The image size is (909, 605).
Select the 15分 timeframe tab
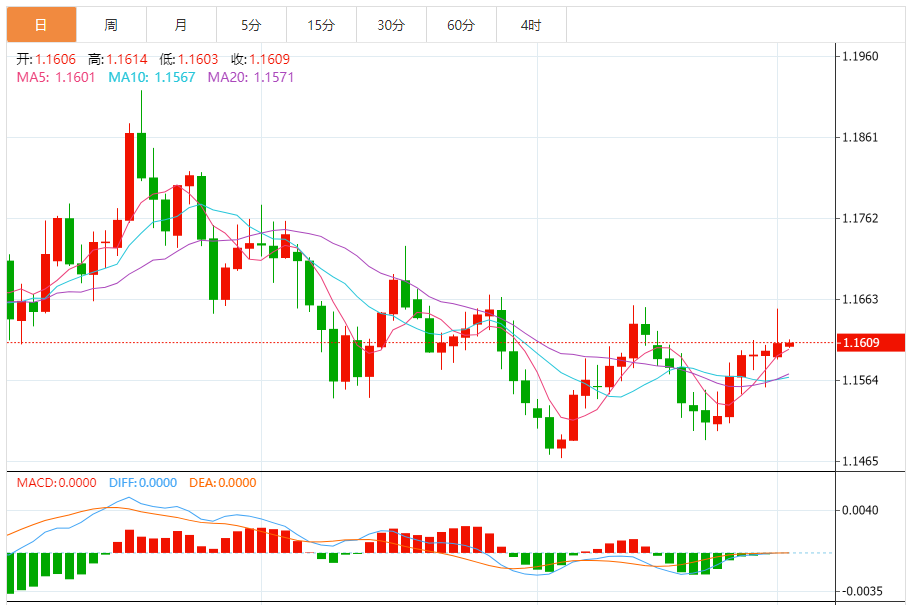pyautogui.click(x=320, y=25)
